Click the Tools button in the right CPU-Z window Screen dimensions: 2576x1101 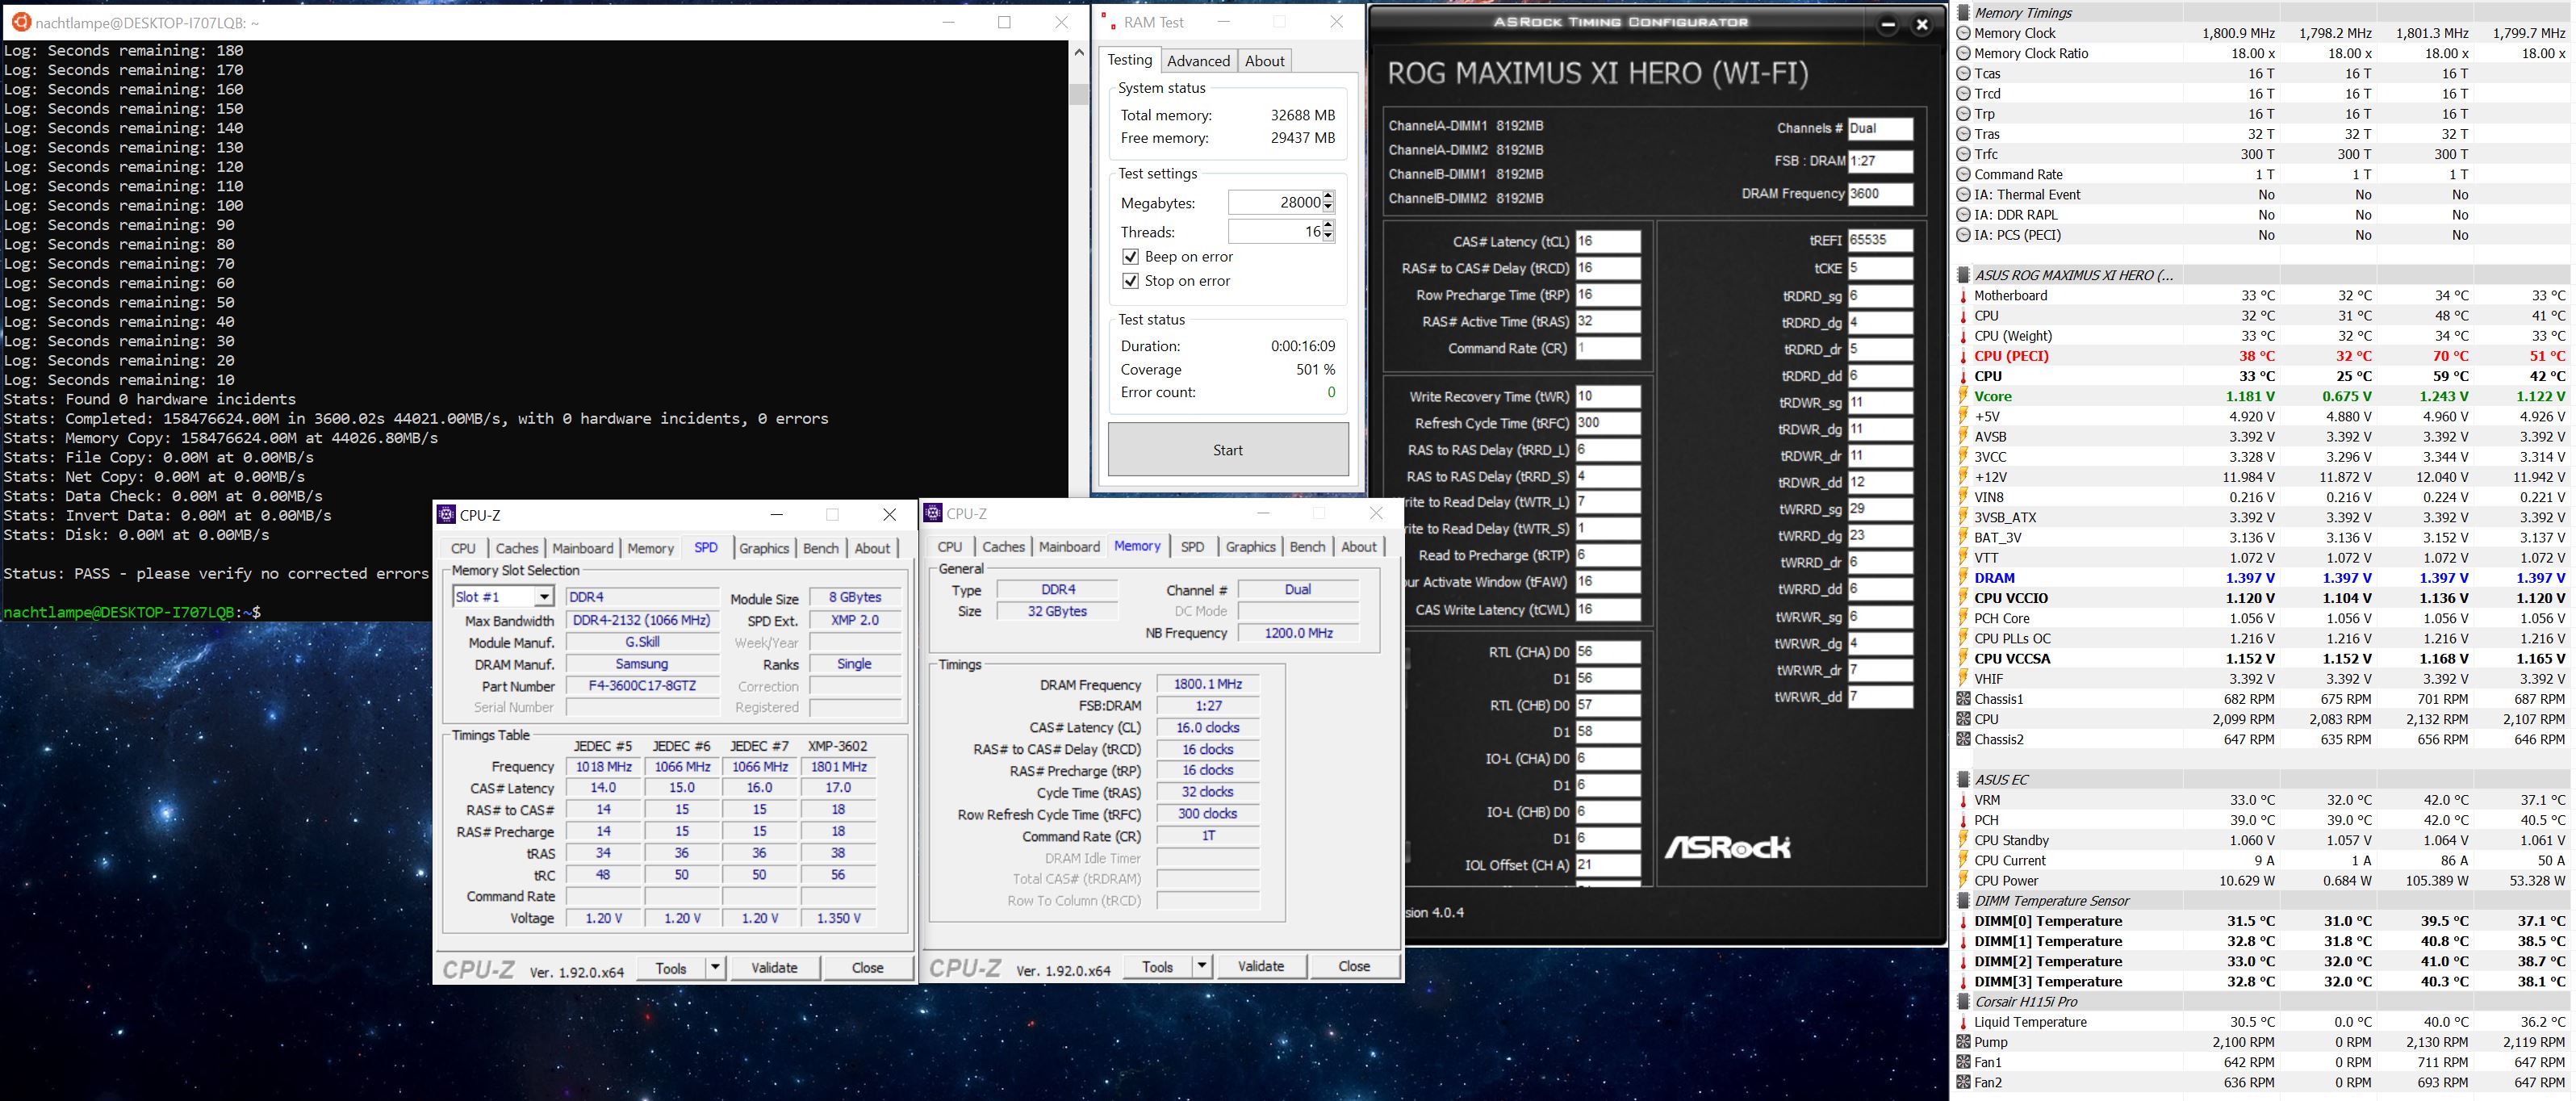[x=1157, y=966]
